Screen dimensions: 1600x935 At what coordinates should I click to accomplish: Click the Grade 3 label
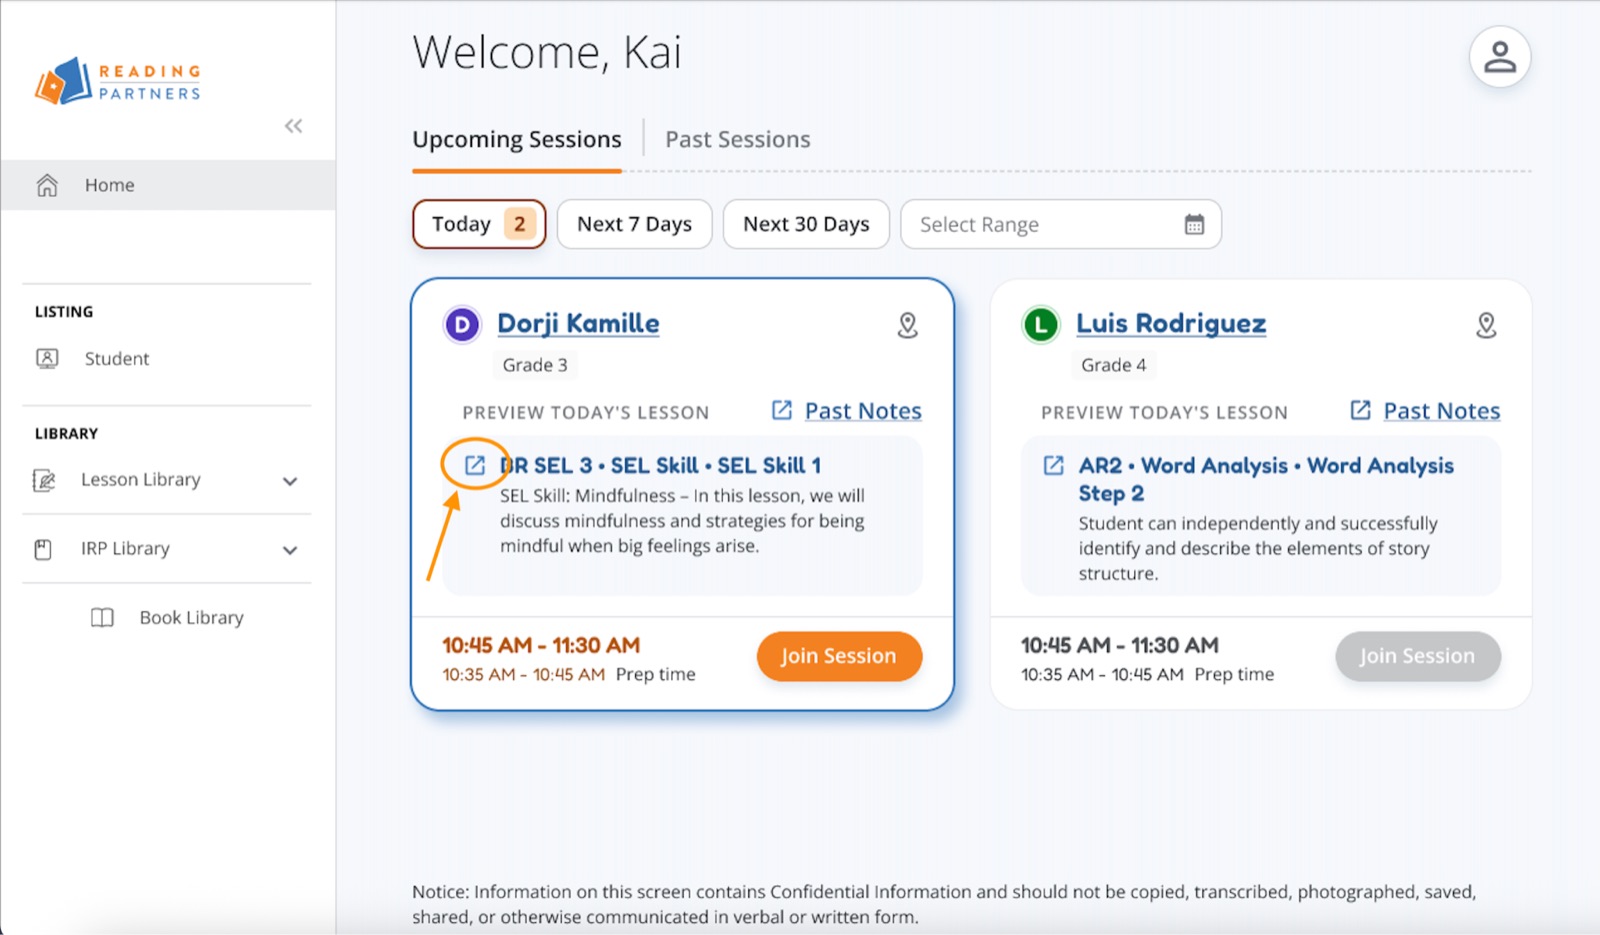coord(535,365)
